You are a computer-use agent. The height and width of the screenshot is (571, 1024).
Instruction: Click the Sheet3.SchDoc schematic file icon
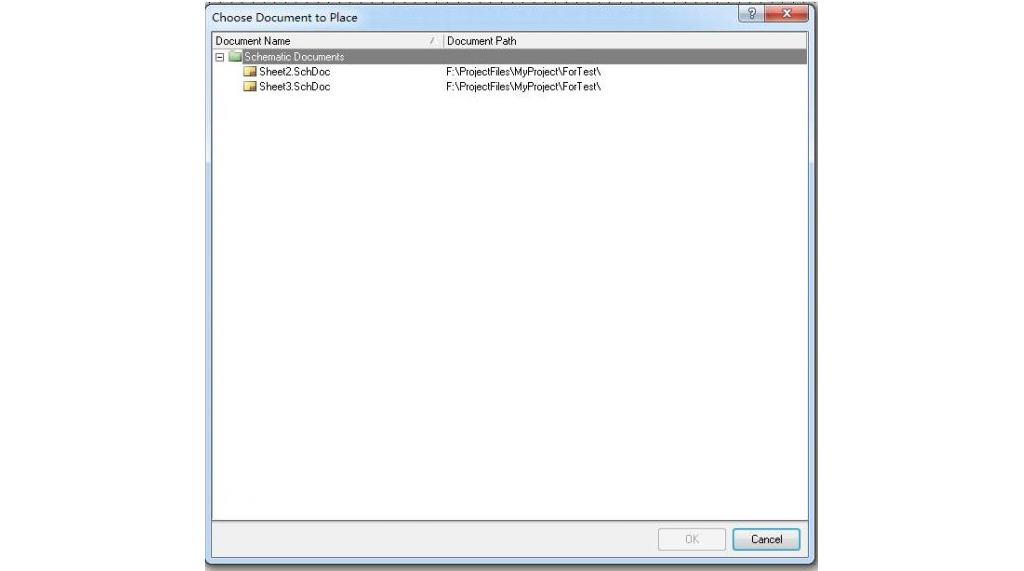(x=249, y=86)
